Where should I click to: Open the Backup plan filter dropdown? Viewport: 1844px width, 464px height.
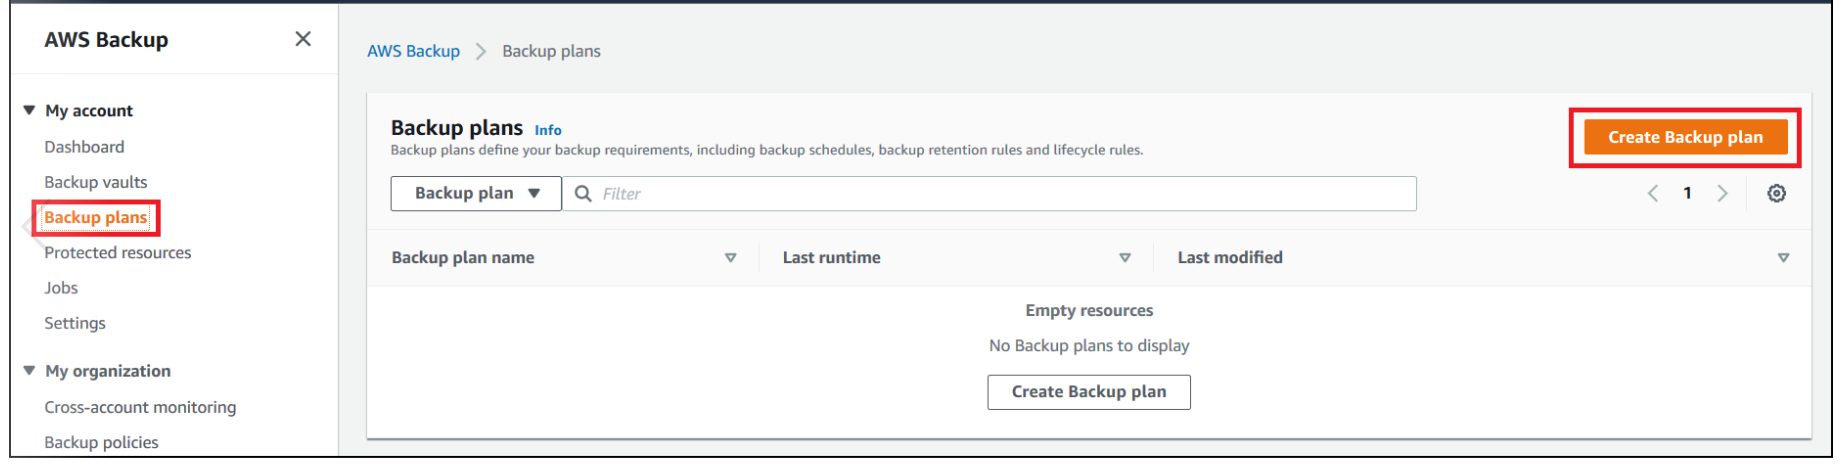477,194
